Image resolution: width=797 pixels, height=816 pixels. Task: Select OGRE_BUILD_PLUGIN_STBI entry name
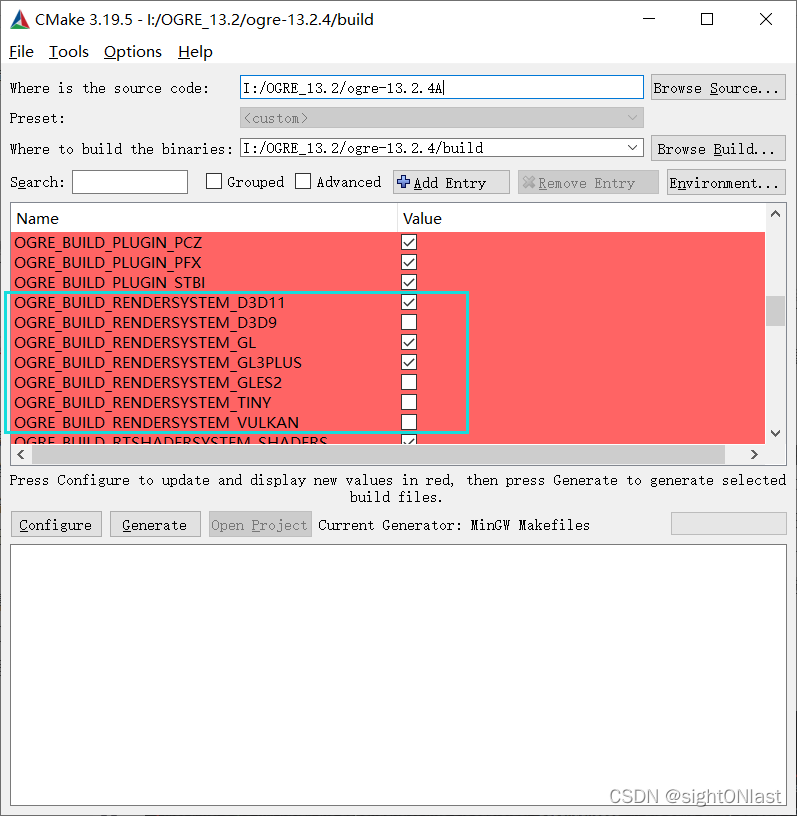coord(110,283)
